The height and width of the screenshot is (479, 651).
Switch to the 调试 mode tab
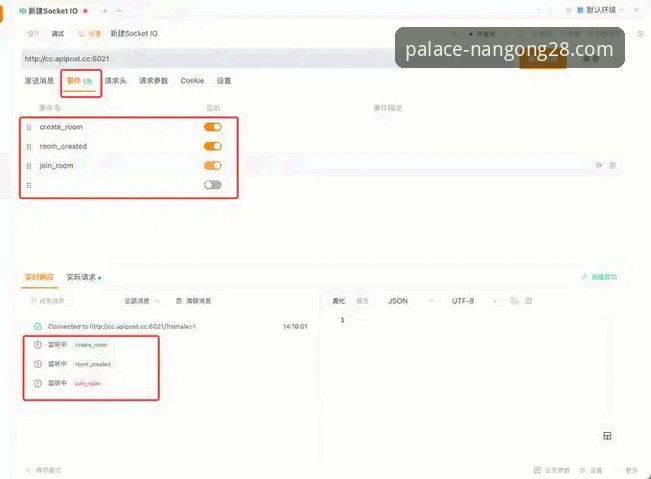click(x=58, y=34)
